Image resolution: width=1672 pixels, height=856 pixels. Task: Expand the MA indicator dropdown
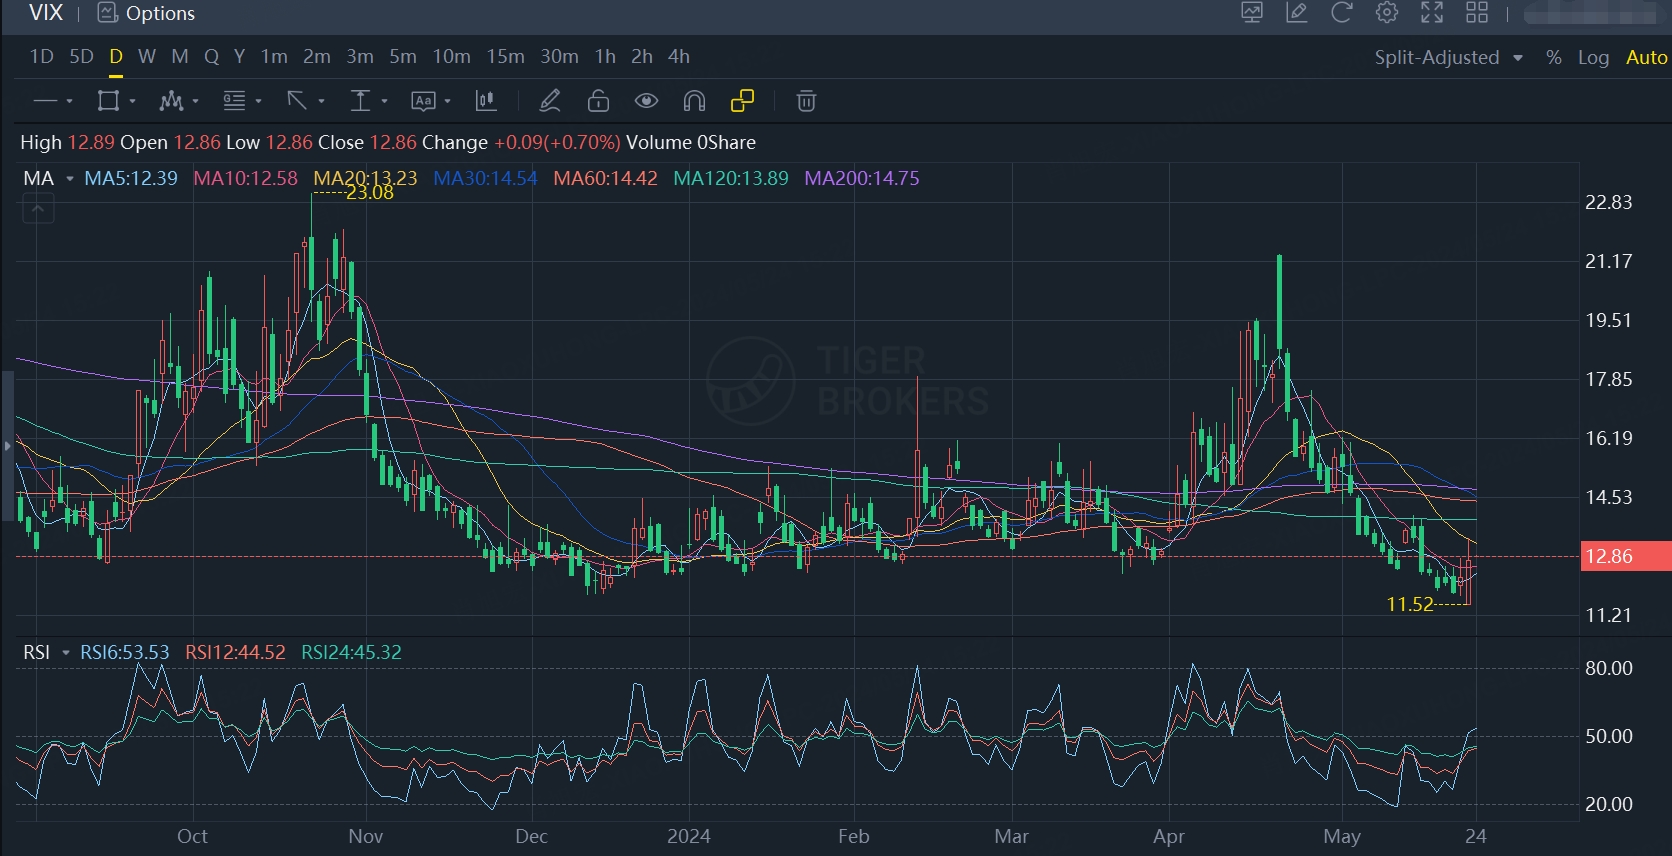[69, 179]
